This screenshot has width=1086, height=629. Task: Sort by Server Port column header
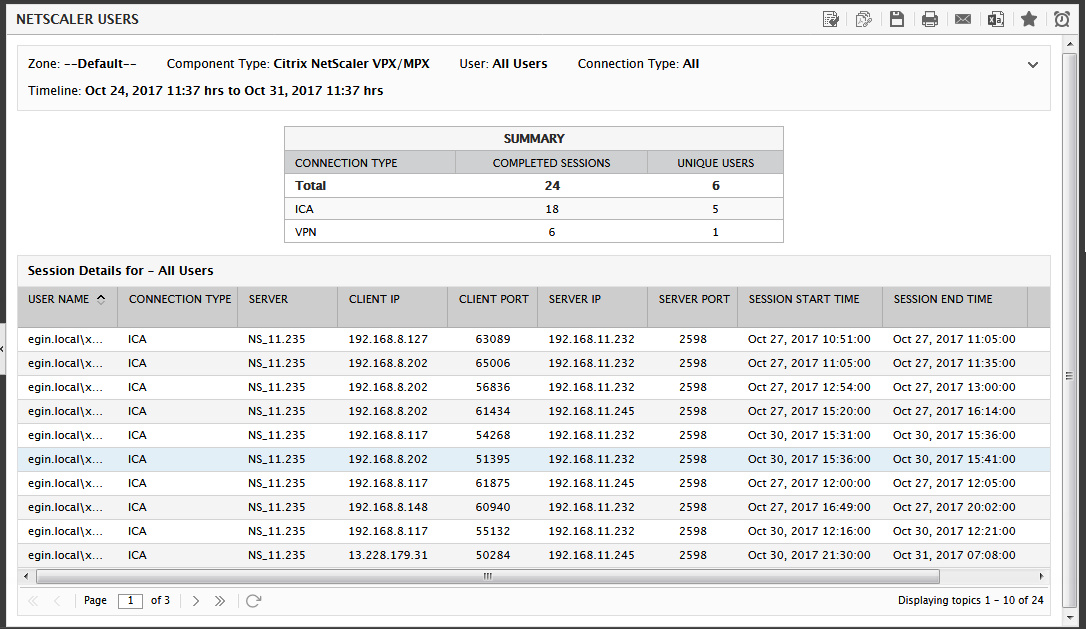click(x=693, y=307)
